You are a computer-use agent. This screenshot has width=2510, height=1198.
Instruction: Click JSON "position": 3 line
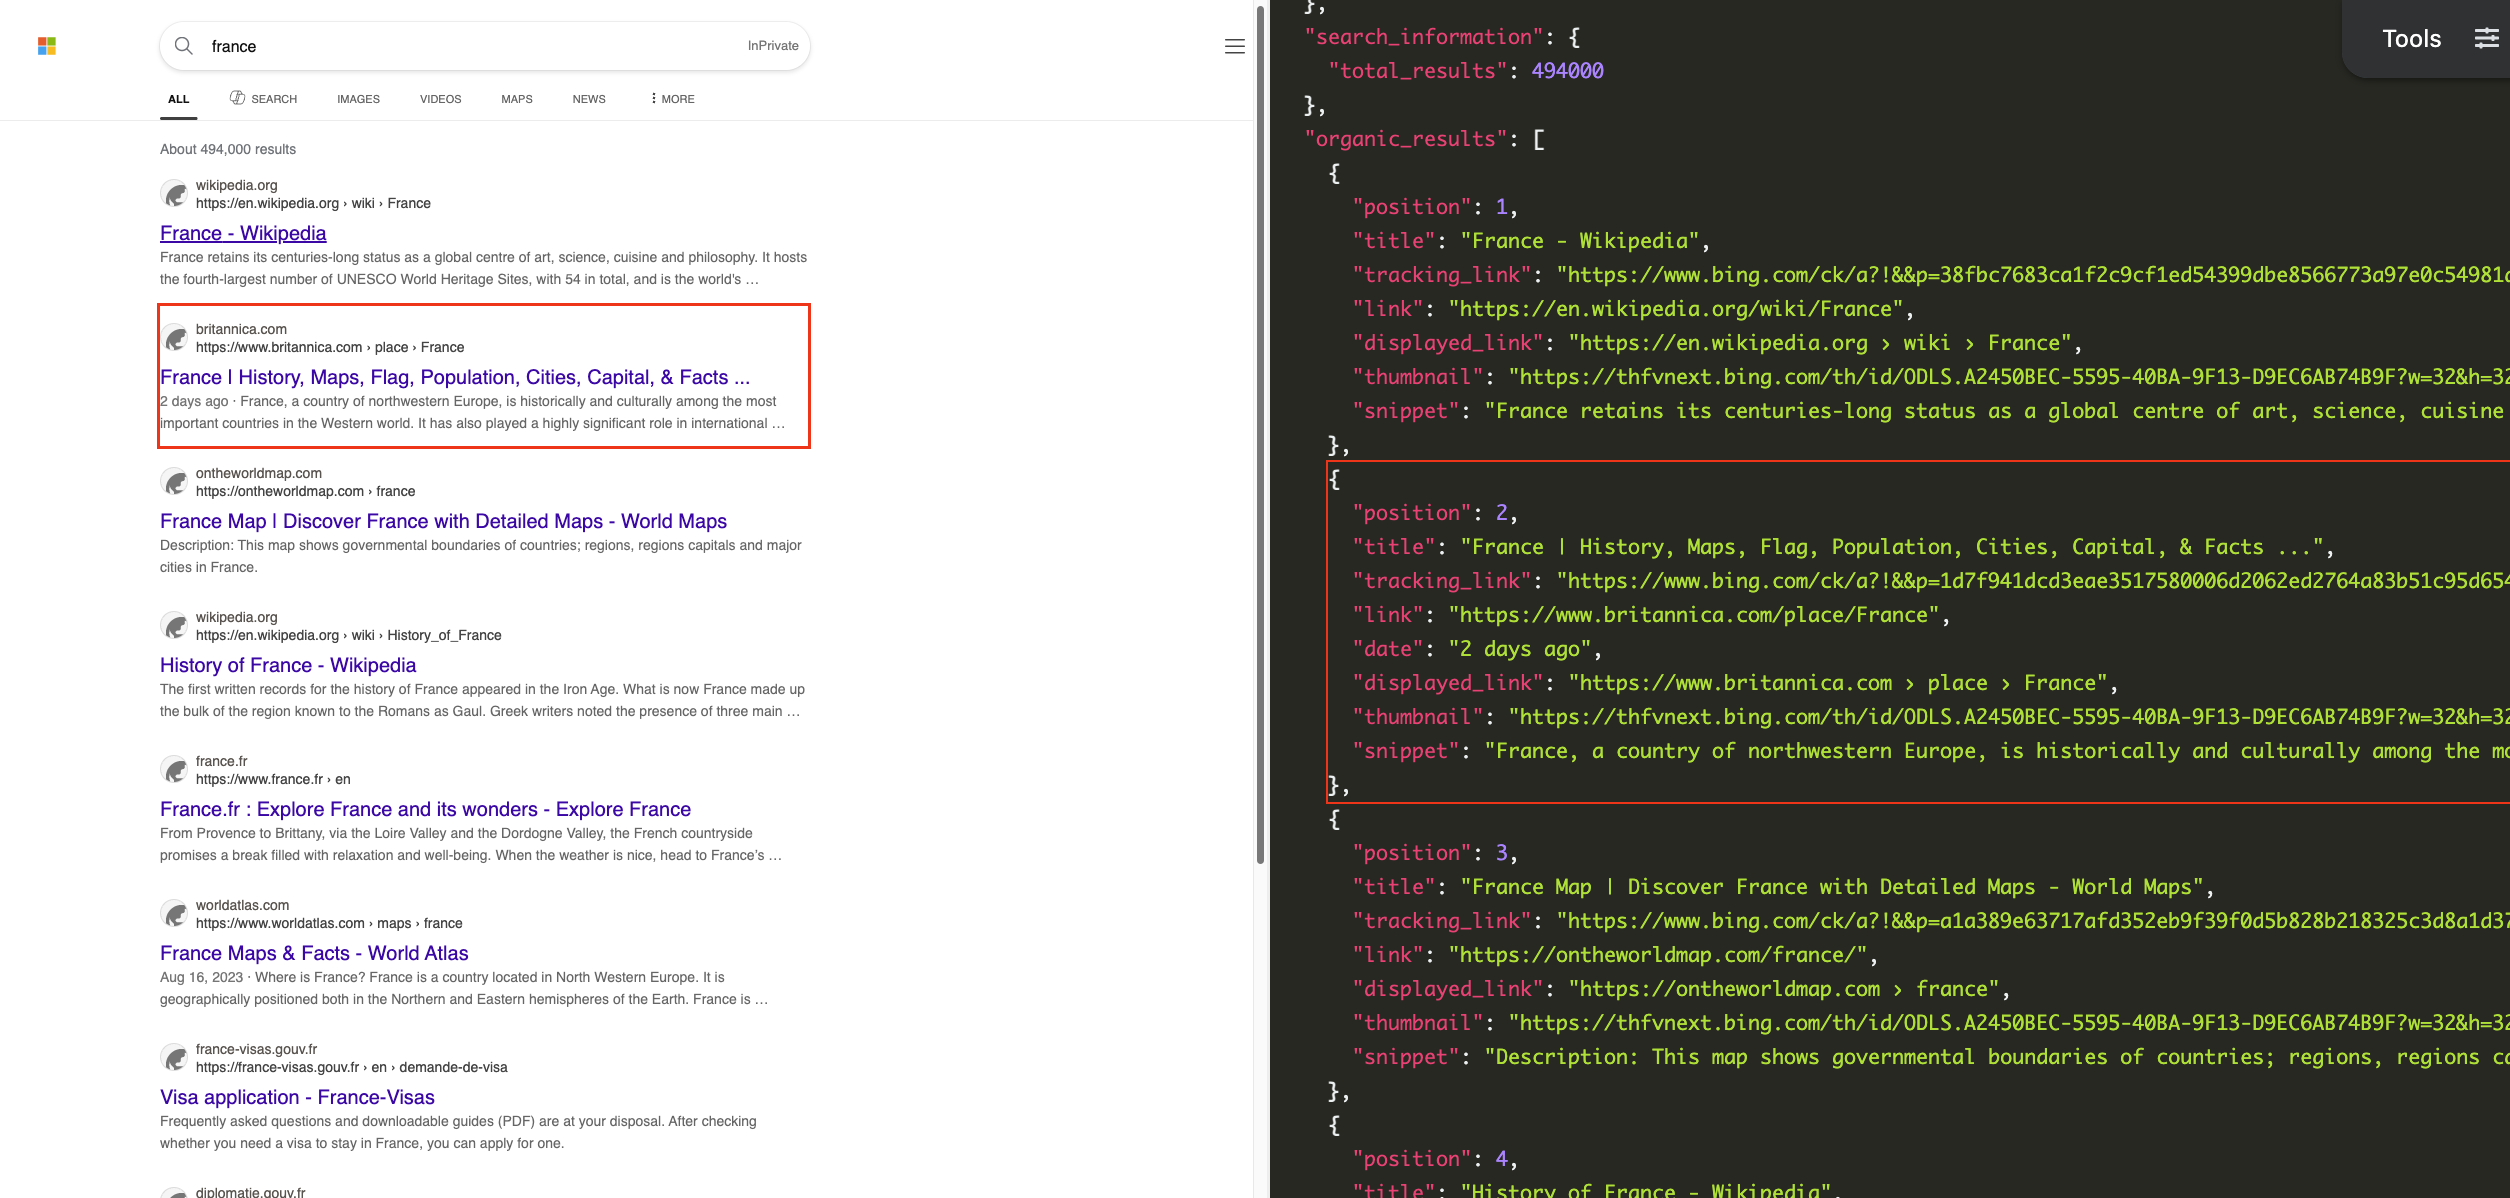click(x=1435, y=853)
